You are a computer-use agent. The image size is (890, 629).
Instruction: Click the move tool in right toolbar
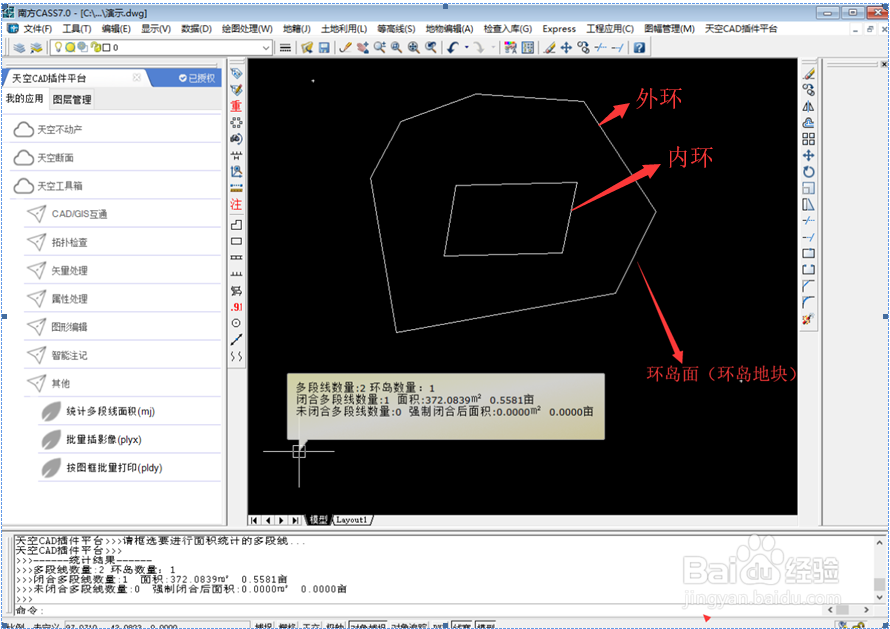(x=808, y=155)
